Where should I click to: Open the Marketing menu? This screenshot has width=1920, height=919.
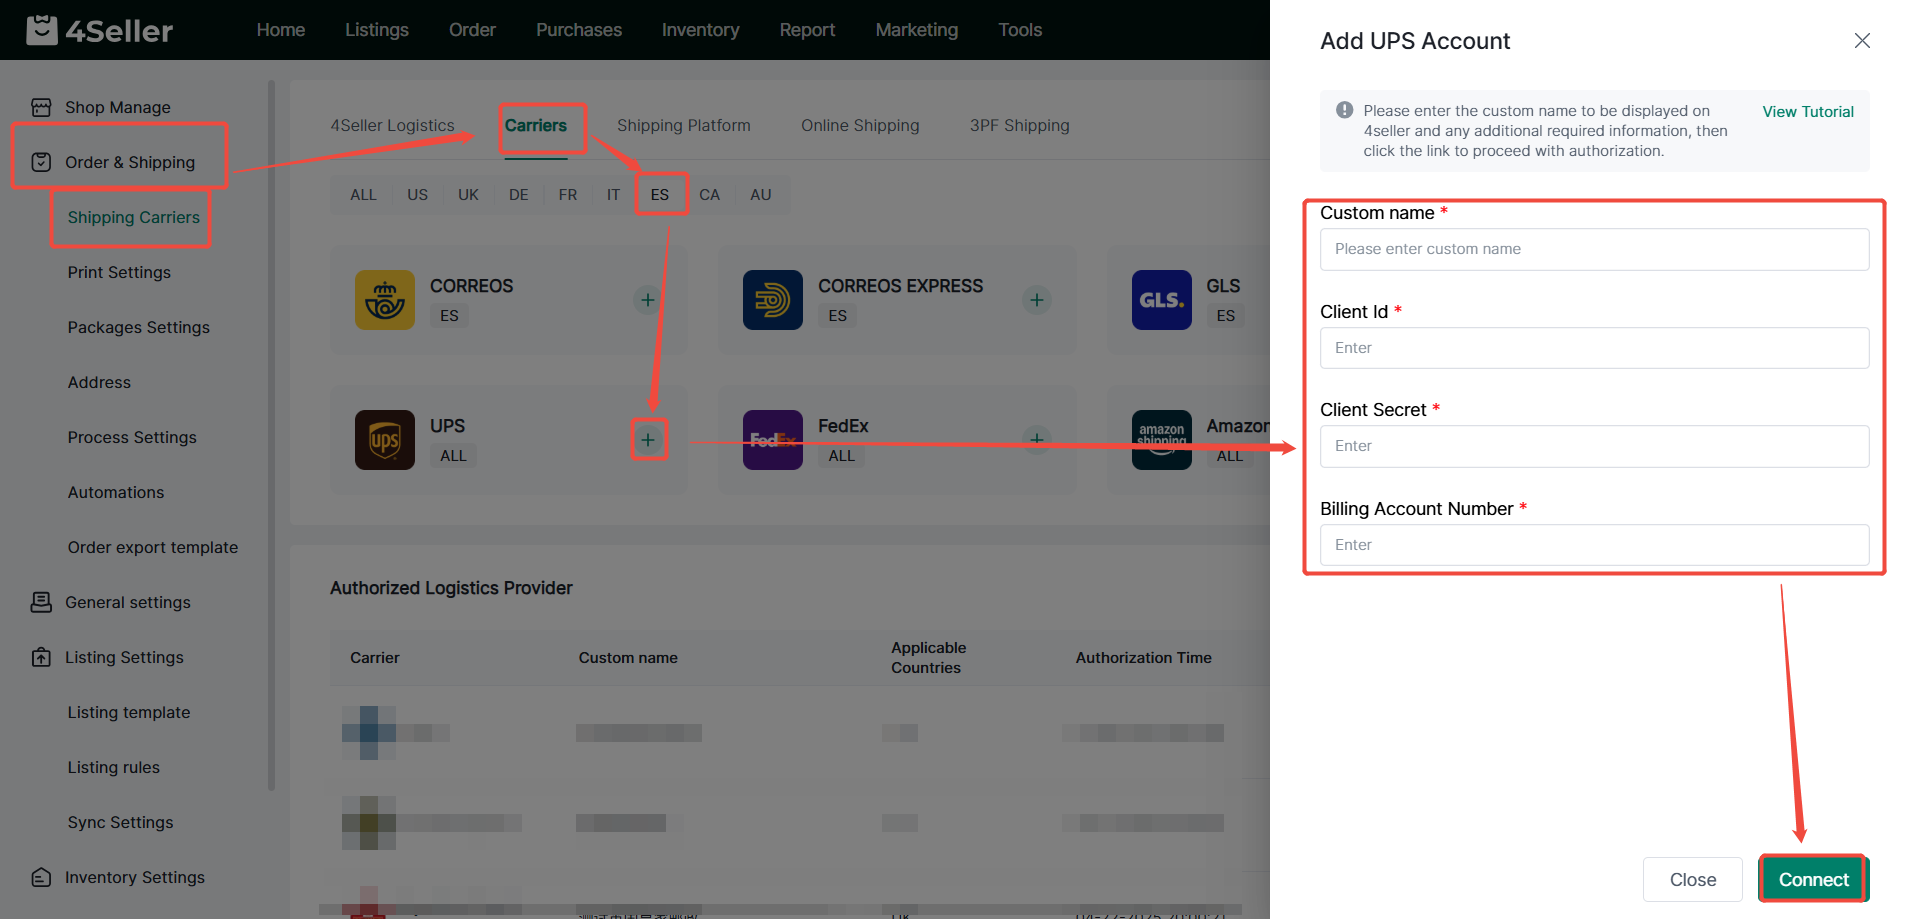917,30
